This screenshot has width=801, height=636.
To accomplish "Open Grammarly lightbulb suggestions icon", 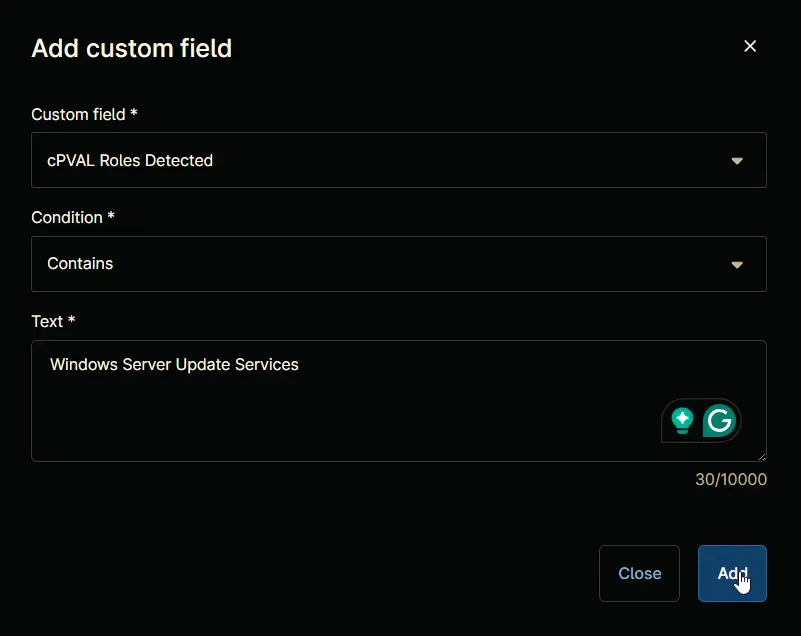I will point(682,421).
